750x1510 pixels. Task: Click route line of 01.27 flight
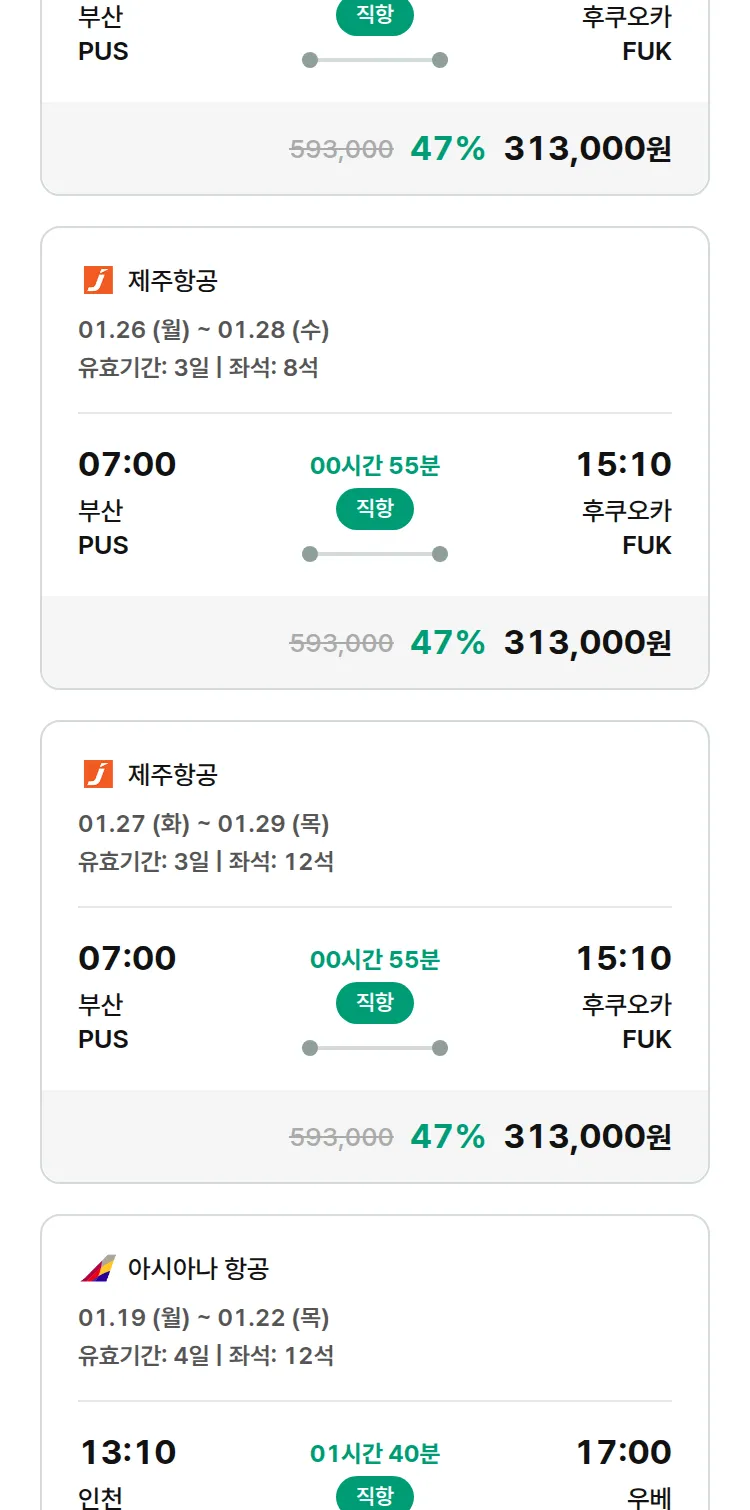375,1048
